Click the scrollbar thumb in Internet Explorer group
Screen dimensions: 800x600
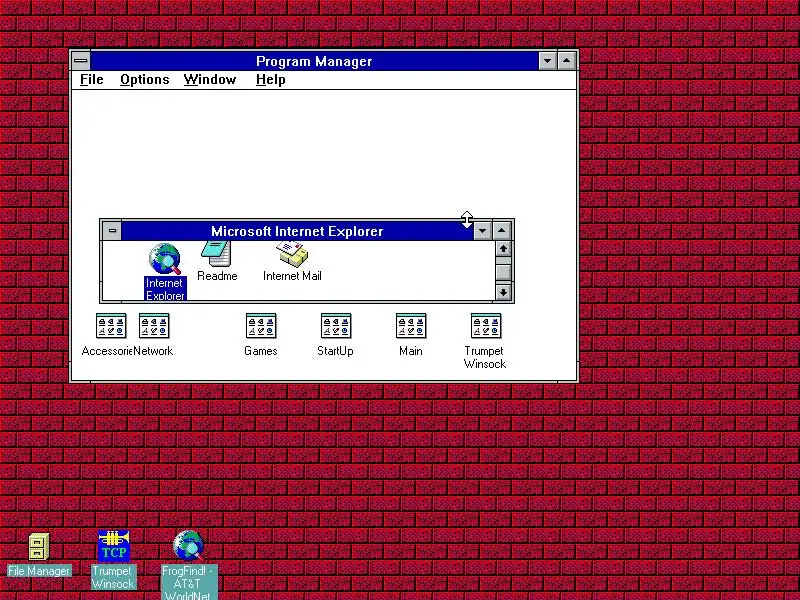point(503,271)
